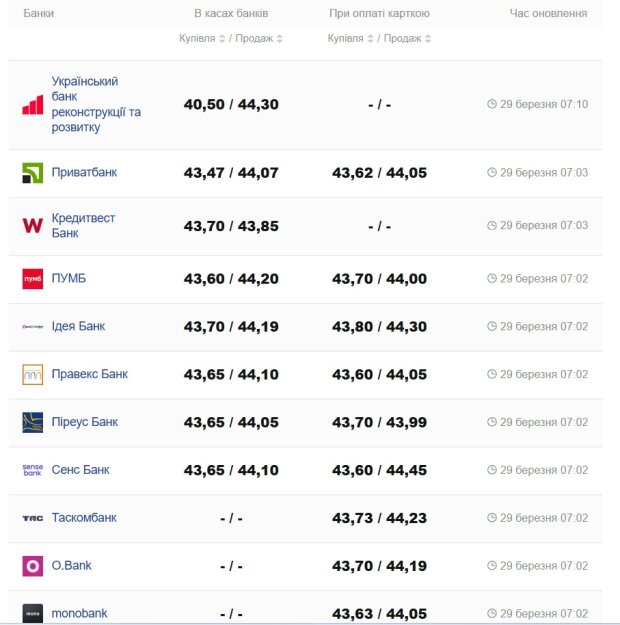
Task: Open the Ідея Банк link
Action: 78,327
